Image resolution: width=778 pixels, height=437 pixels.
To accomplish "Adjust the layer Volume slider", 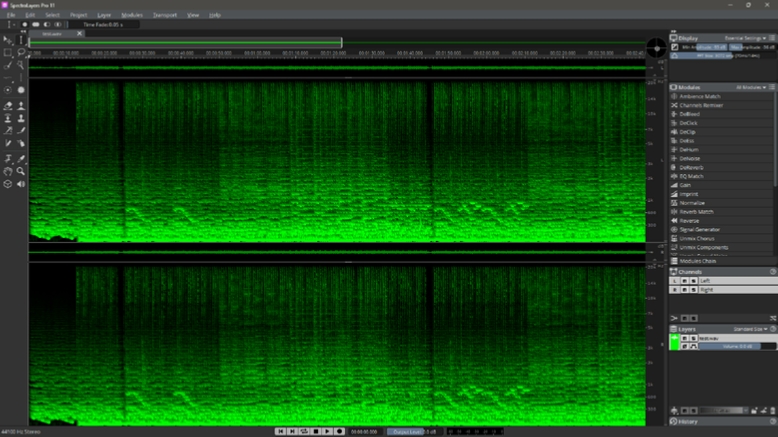I will (735, 346).
